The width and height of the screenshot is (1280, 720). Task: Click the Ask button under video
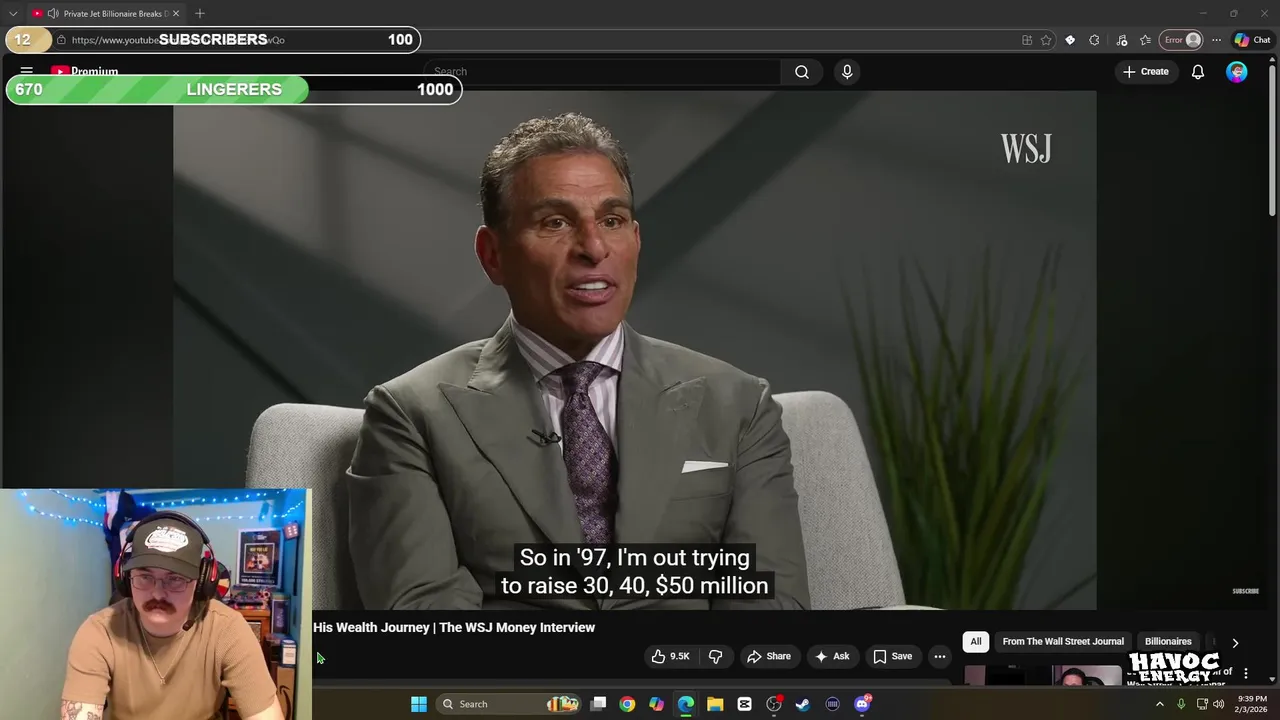tap(832, 656)
